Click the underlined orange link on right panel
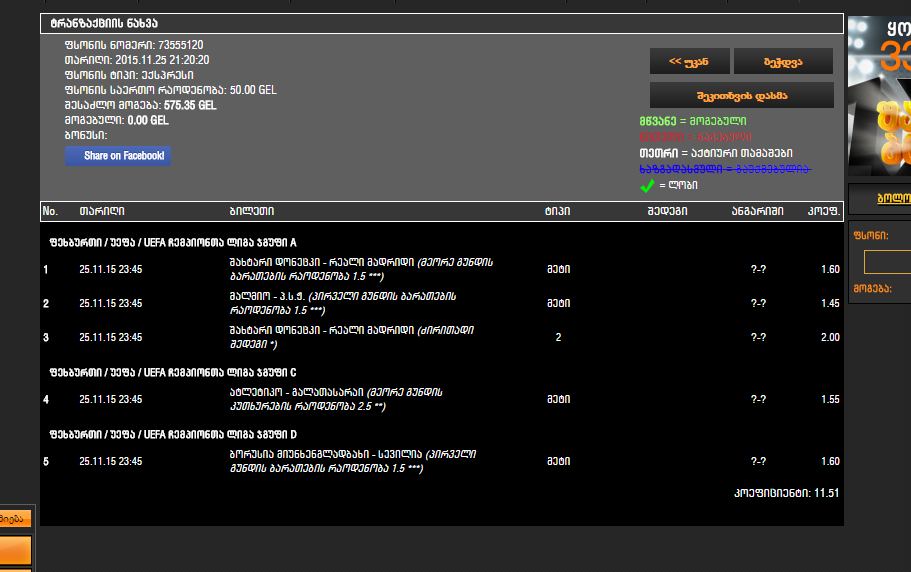 coord(894,198)
